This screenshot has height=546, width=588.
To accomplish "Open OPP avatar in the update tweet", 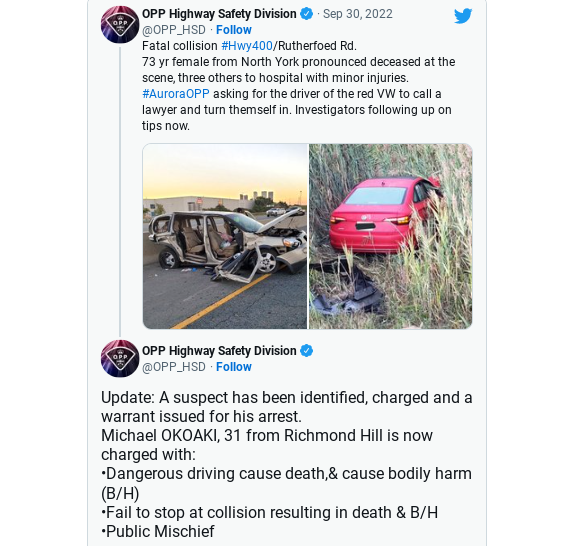I will [x=120, y=358].
